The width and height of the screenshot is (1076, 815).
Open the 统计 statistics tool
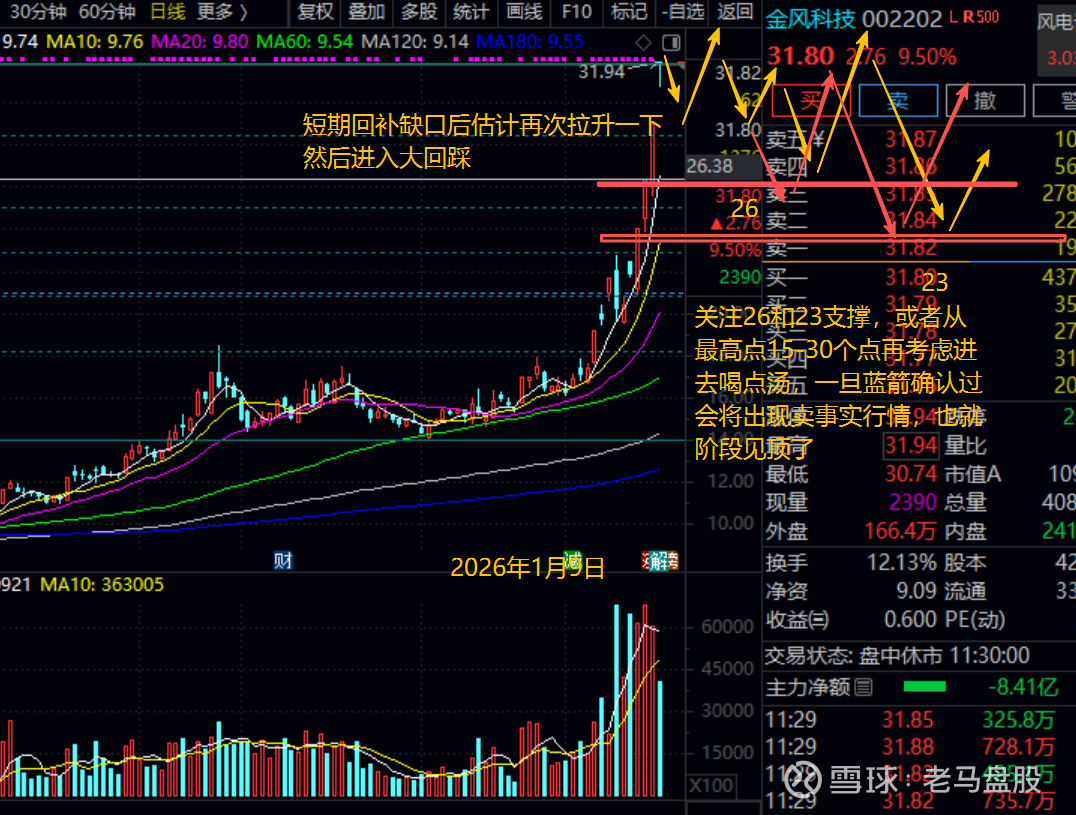coord(471,12)
